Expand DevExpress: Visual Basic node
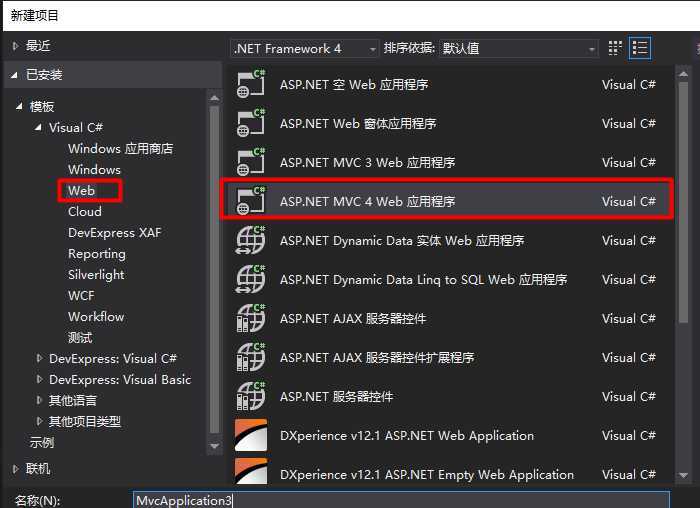 point(39,379)
